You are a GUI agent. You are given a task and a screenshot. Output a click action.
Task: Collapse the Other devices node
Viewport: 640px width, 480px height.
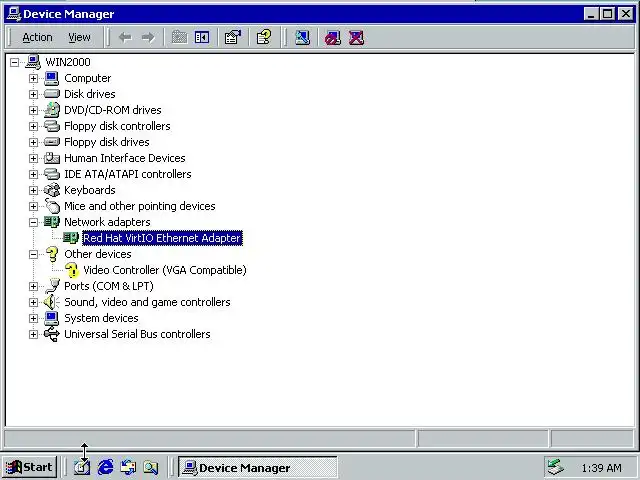[x=33, y=254]
